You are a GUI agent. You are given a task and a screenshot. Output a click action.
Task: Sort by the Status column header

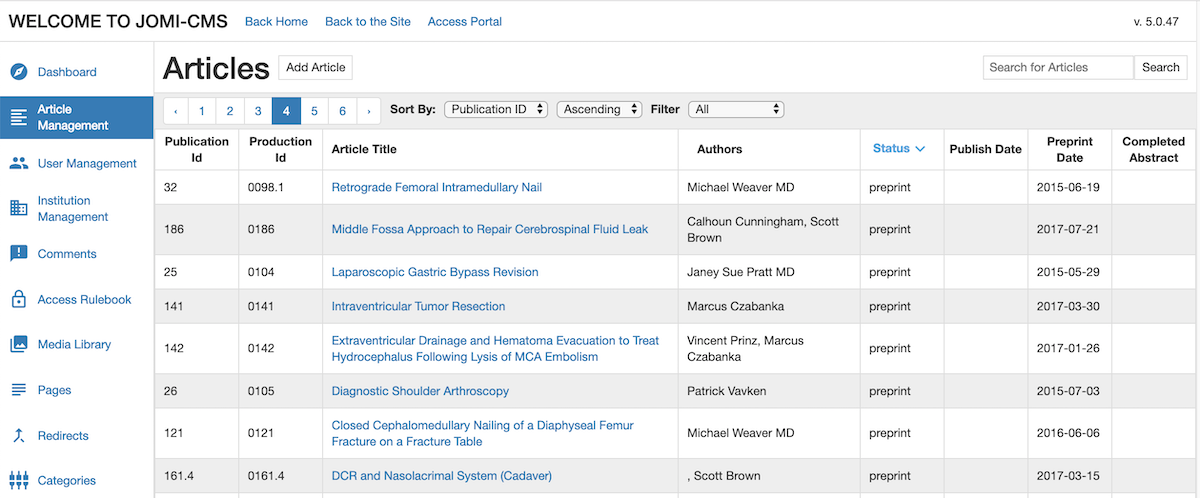[899, 148]
